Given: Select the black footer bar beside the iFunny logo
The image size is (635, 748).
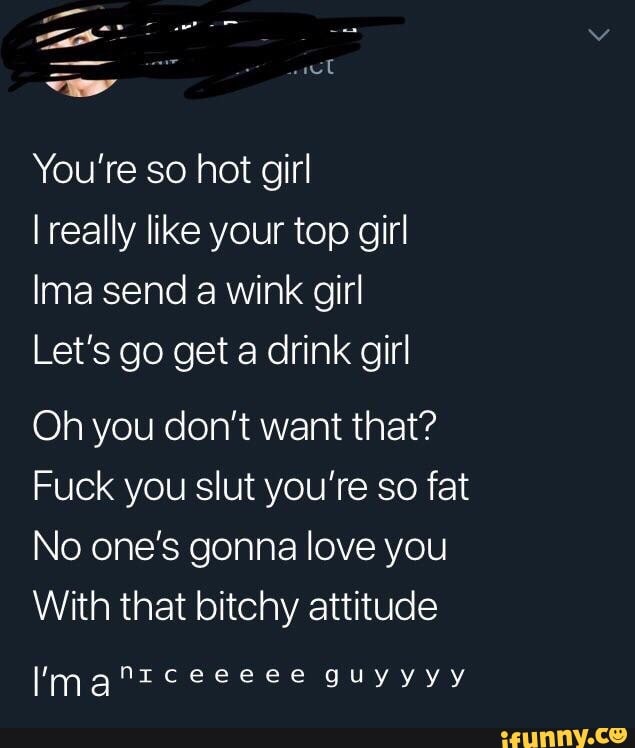Looking at the screenshot, I should tap(248, 738).
